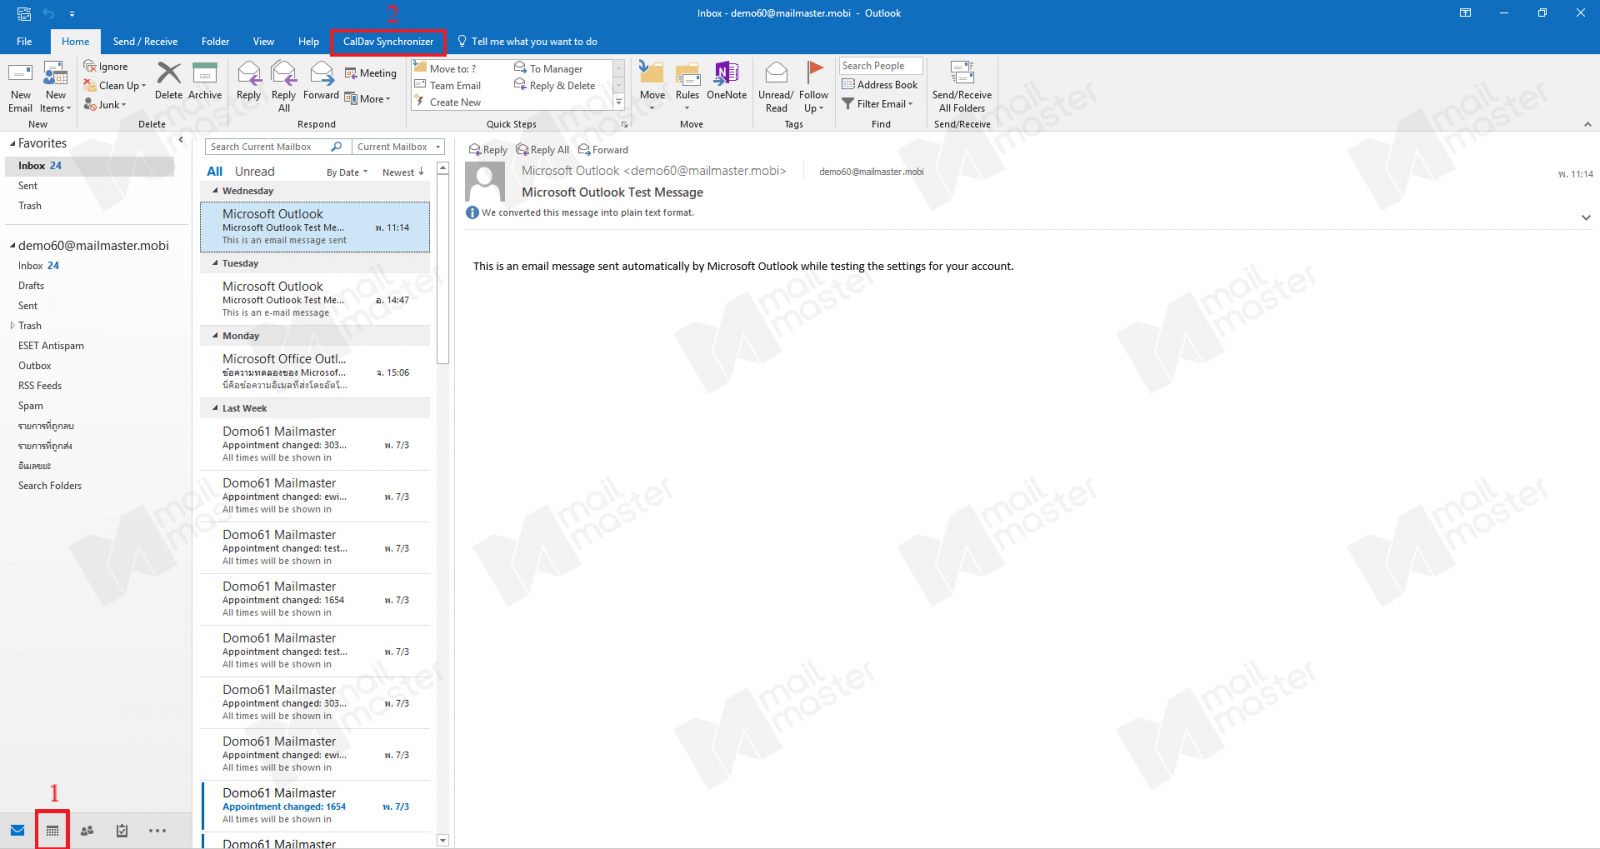
Task: Click the Search People field
Action: 881,66
